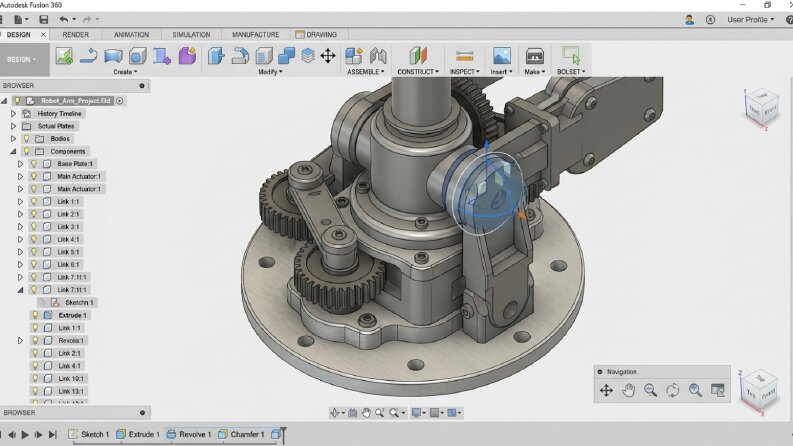Toggle lightbulb visibility for Base Plate:1

[34, 163]
